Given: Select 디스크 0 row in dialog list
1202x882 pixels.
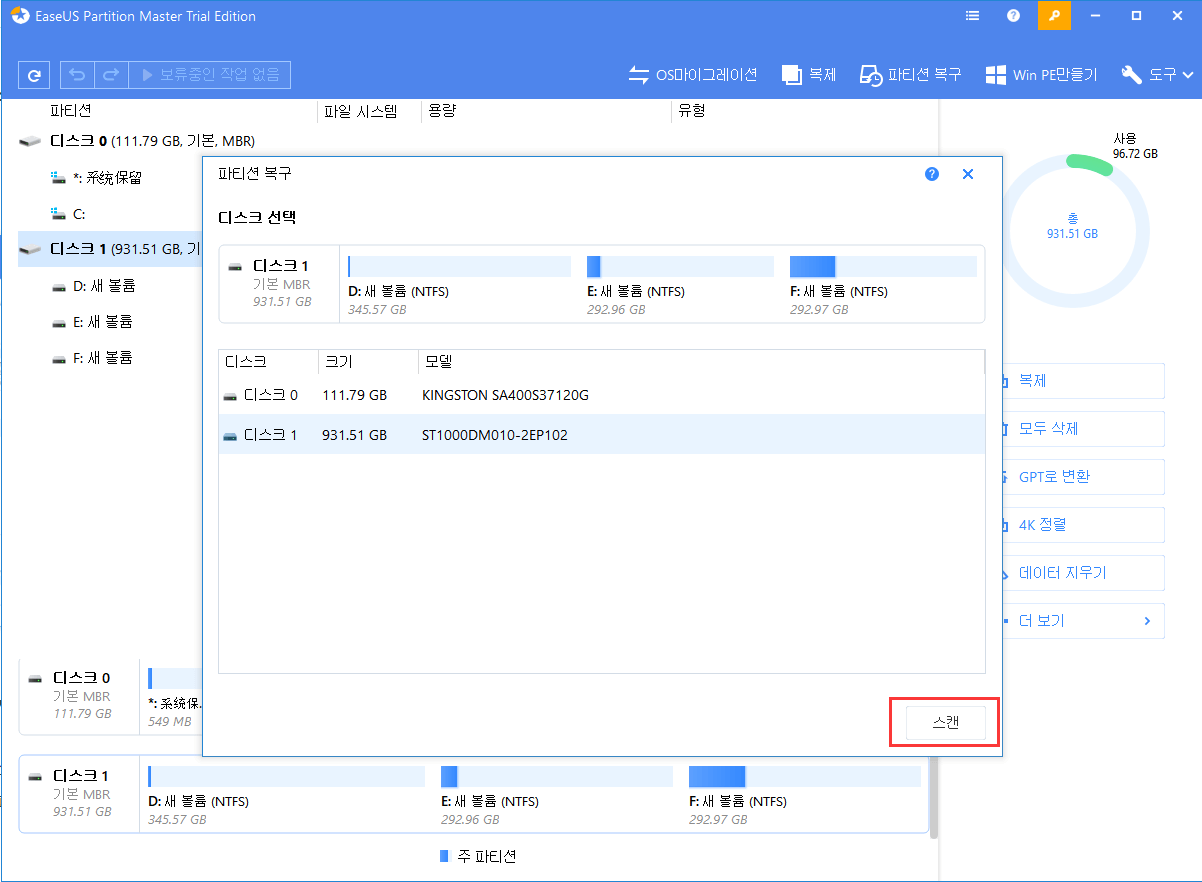Looking at the screenshot, I should tap(601, 395).
